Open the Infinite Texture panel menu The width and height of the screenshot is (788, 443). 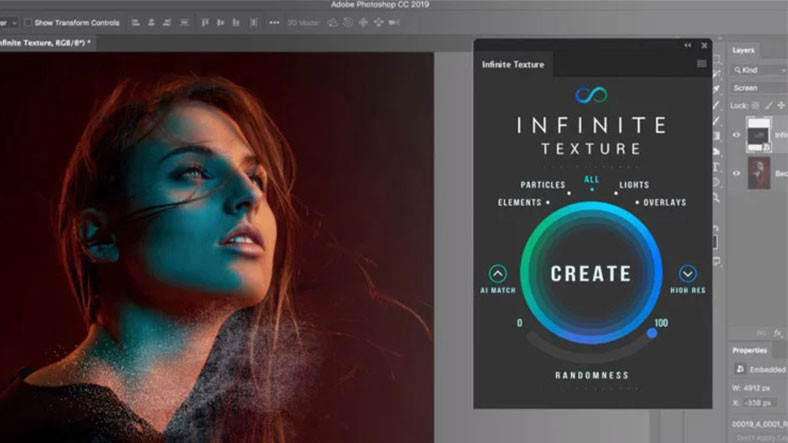702,64
